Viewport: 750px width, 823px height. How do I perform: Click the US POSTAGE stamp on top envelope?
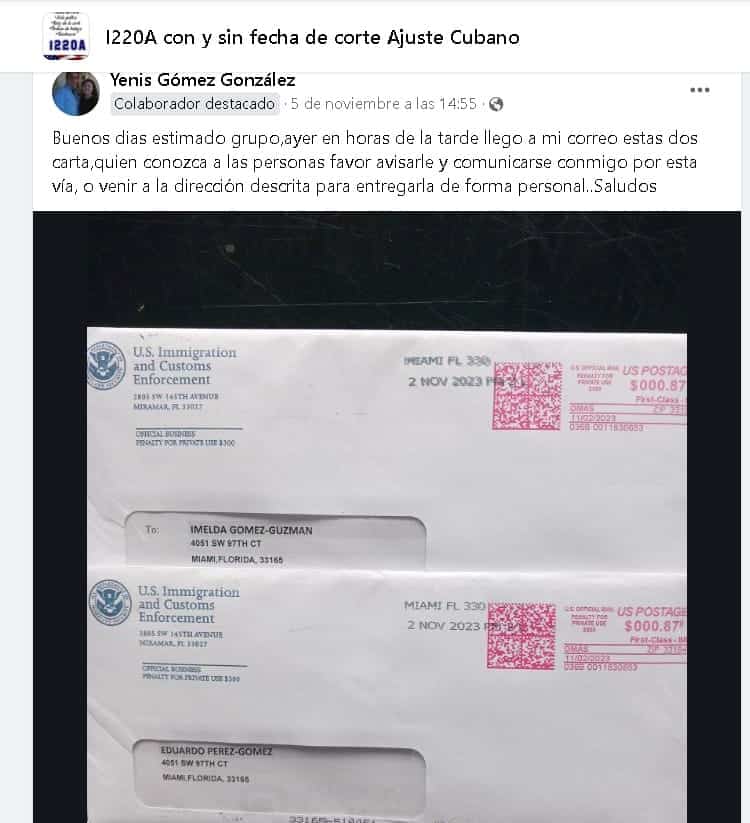(x=628, y=397)
